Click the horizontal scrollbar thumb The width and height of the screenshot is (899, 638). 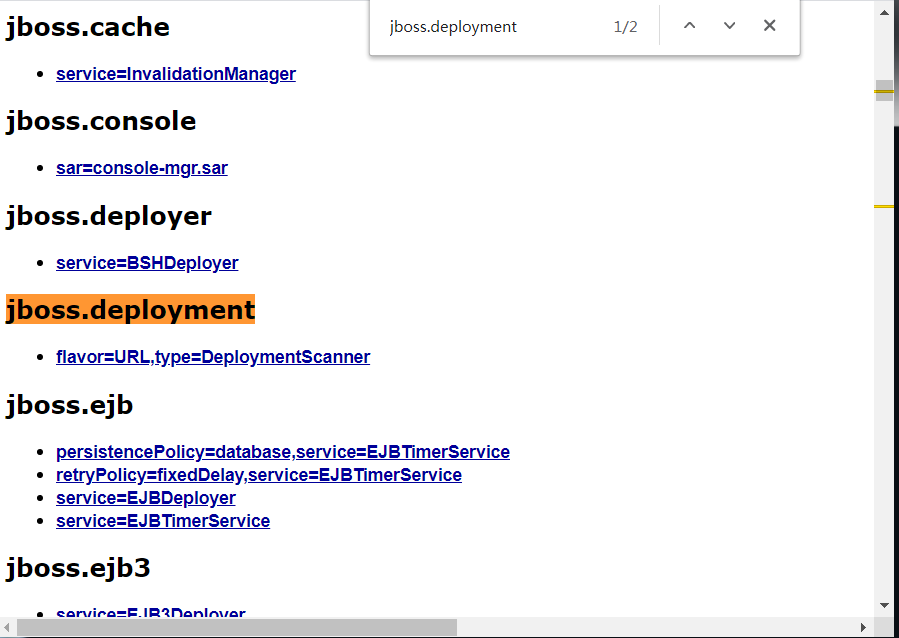coord(237,627)
